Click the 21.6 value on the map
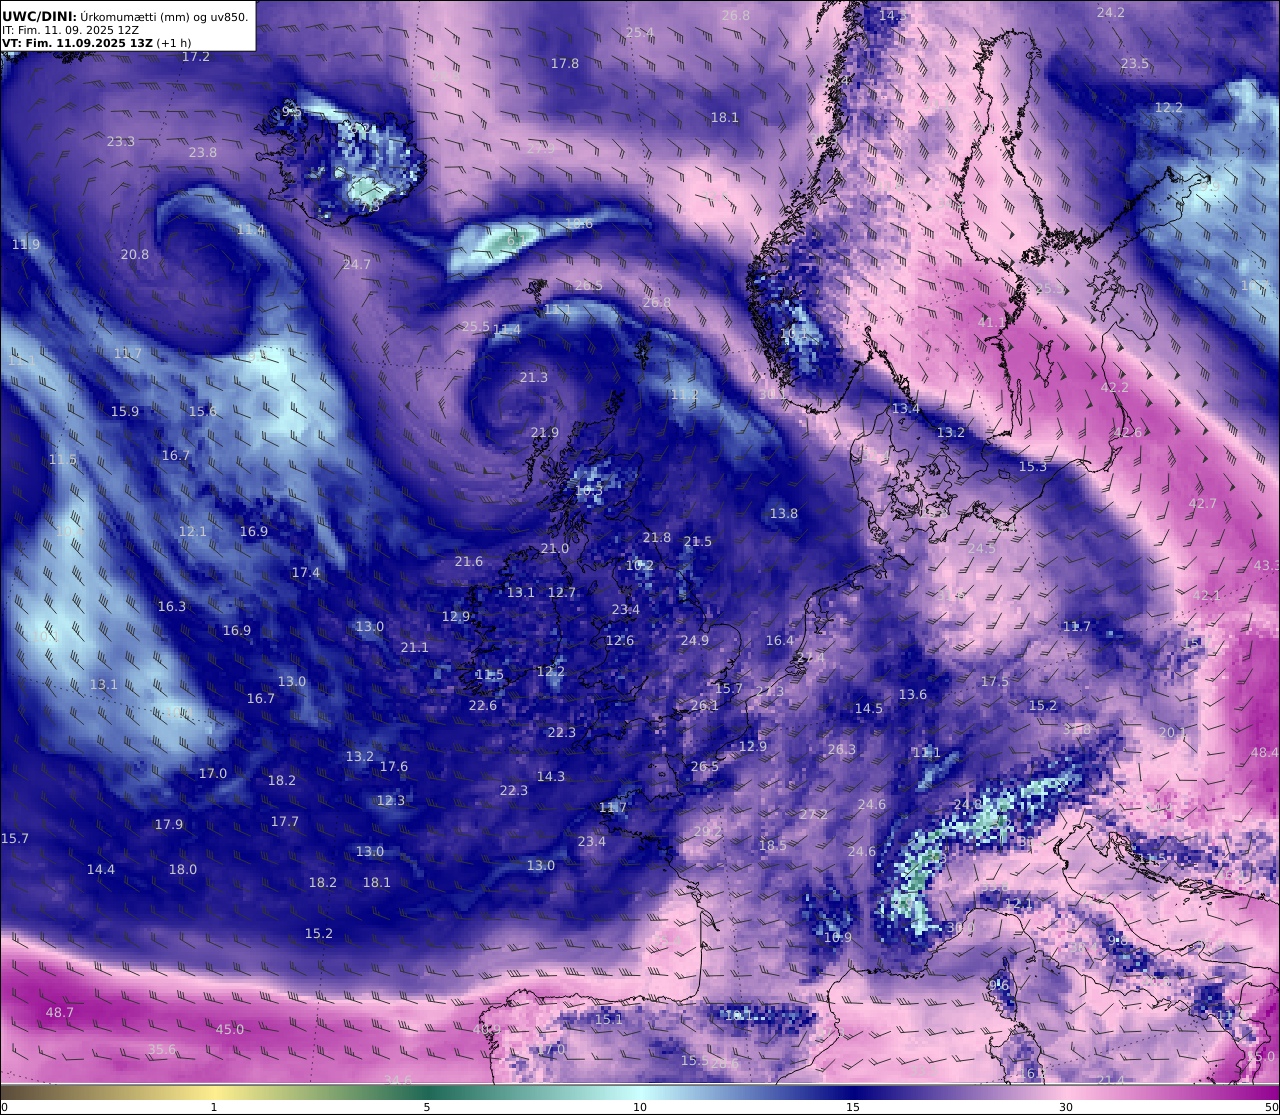 click(469, 562)
